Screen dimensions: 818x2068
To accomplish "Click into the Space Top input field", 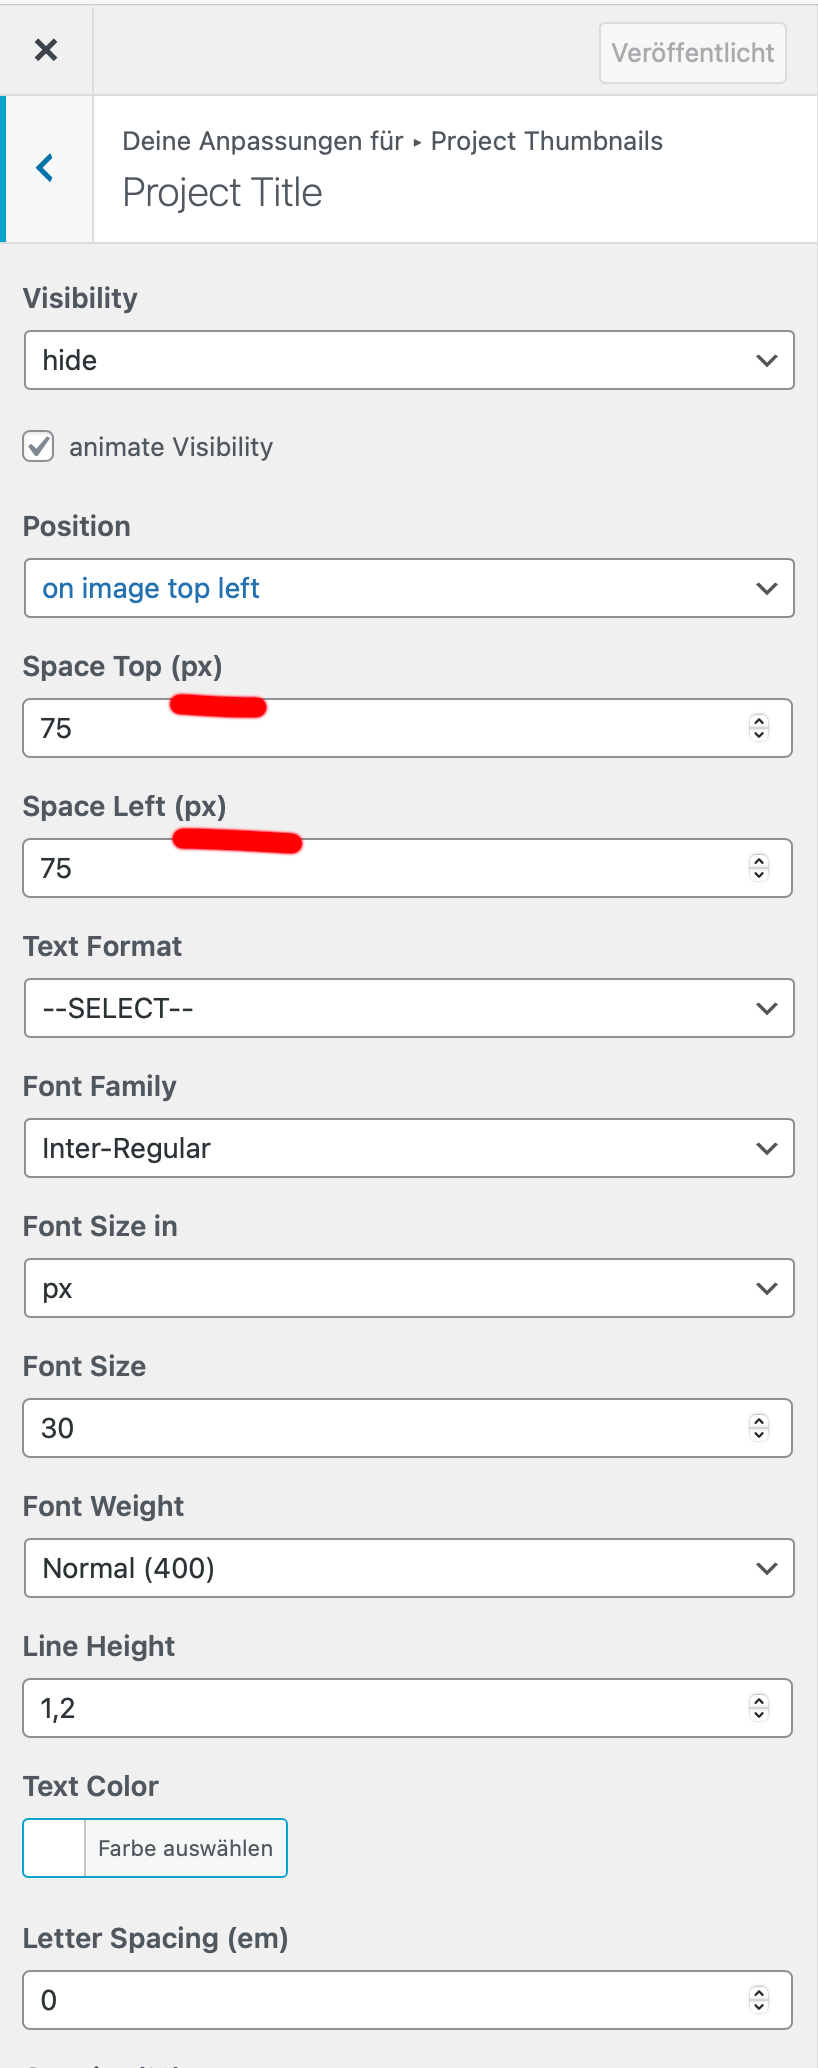I will 380,728.
